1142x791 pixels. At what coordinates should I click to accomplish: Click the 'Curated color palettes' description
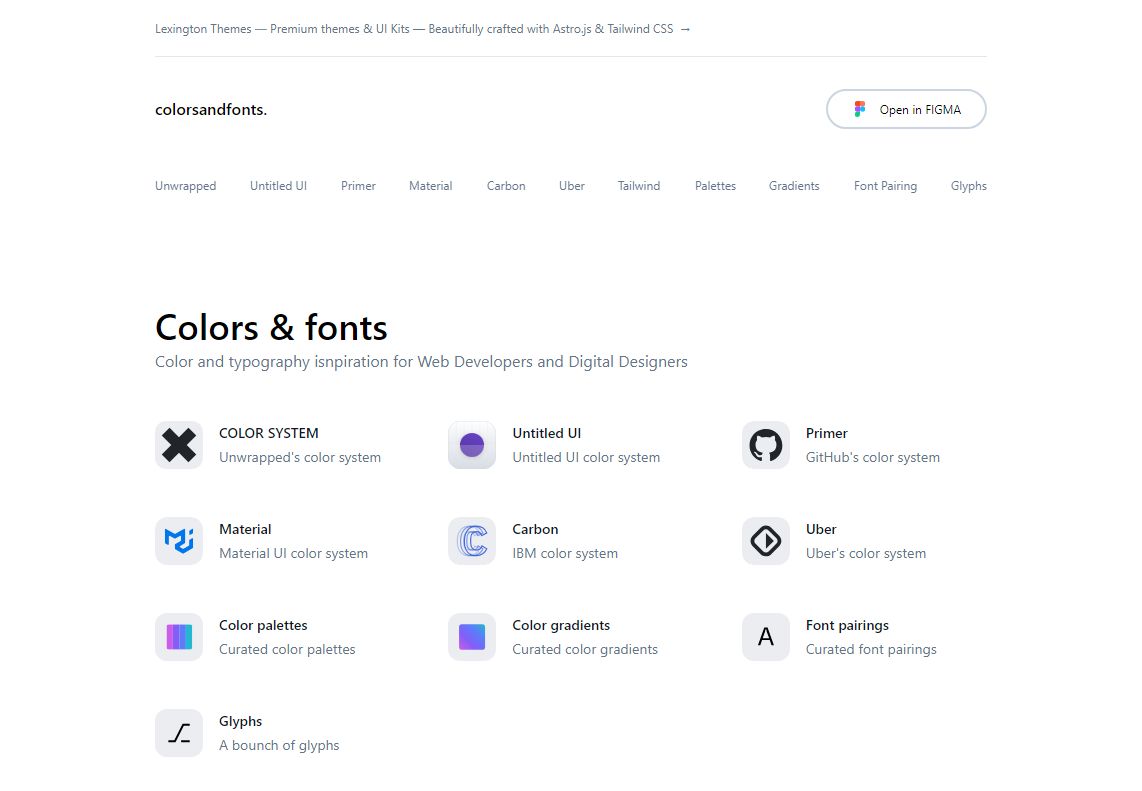pyautogui.click(x=287, y=650)
